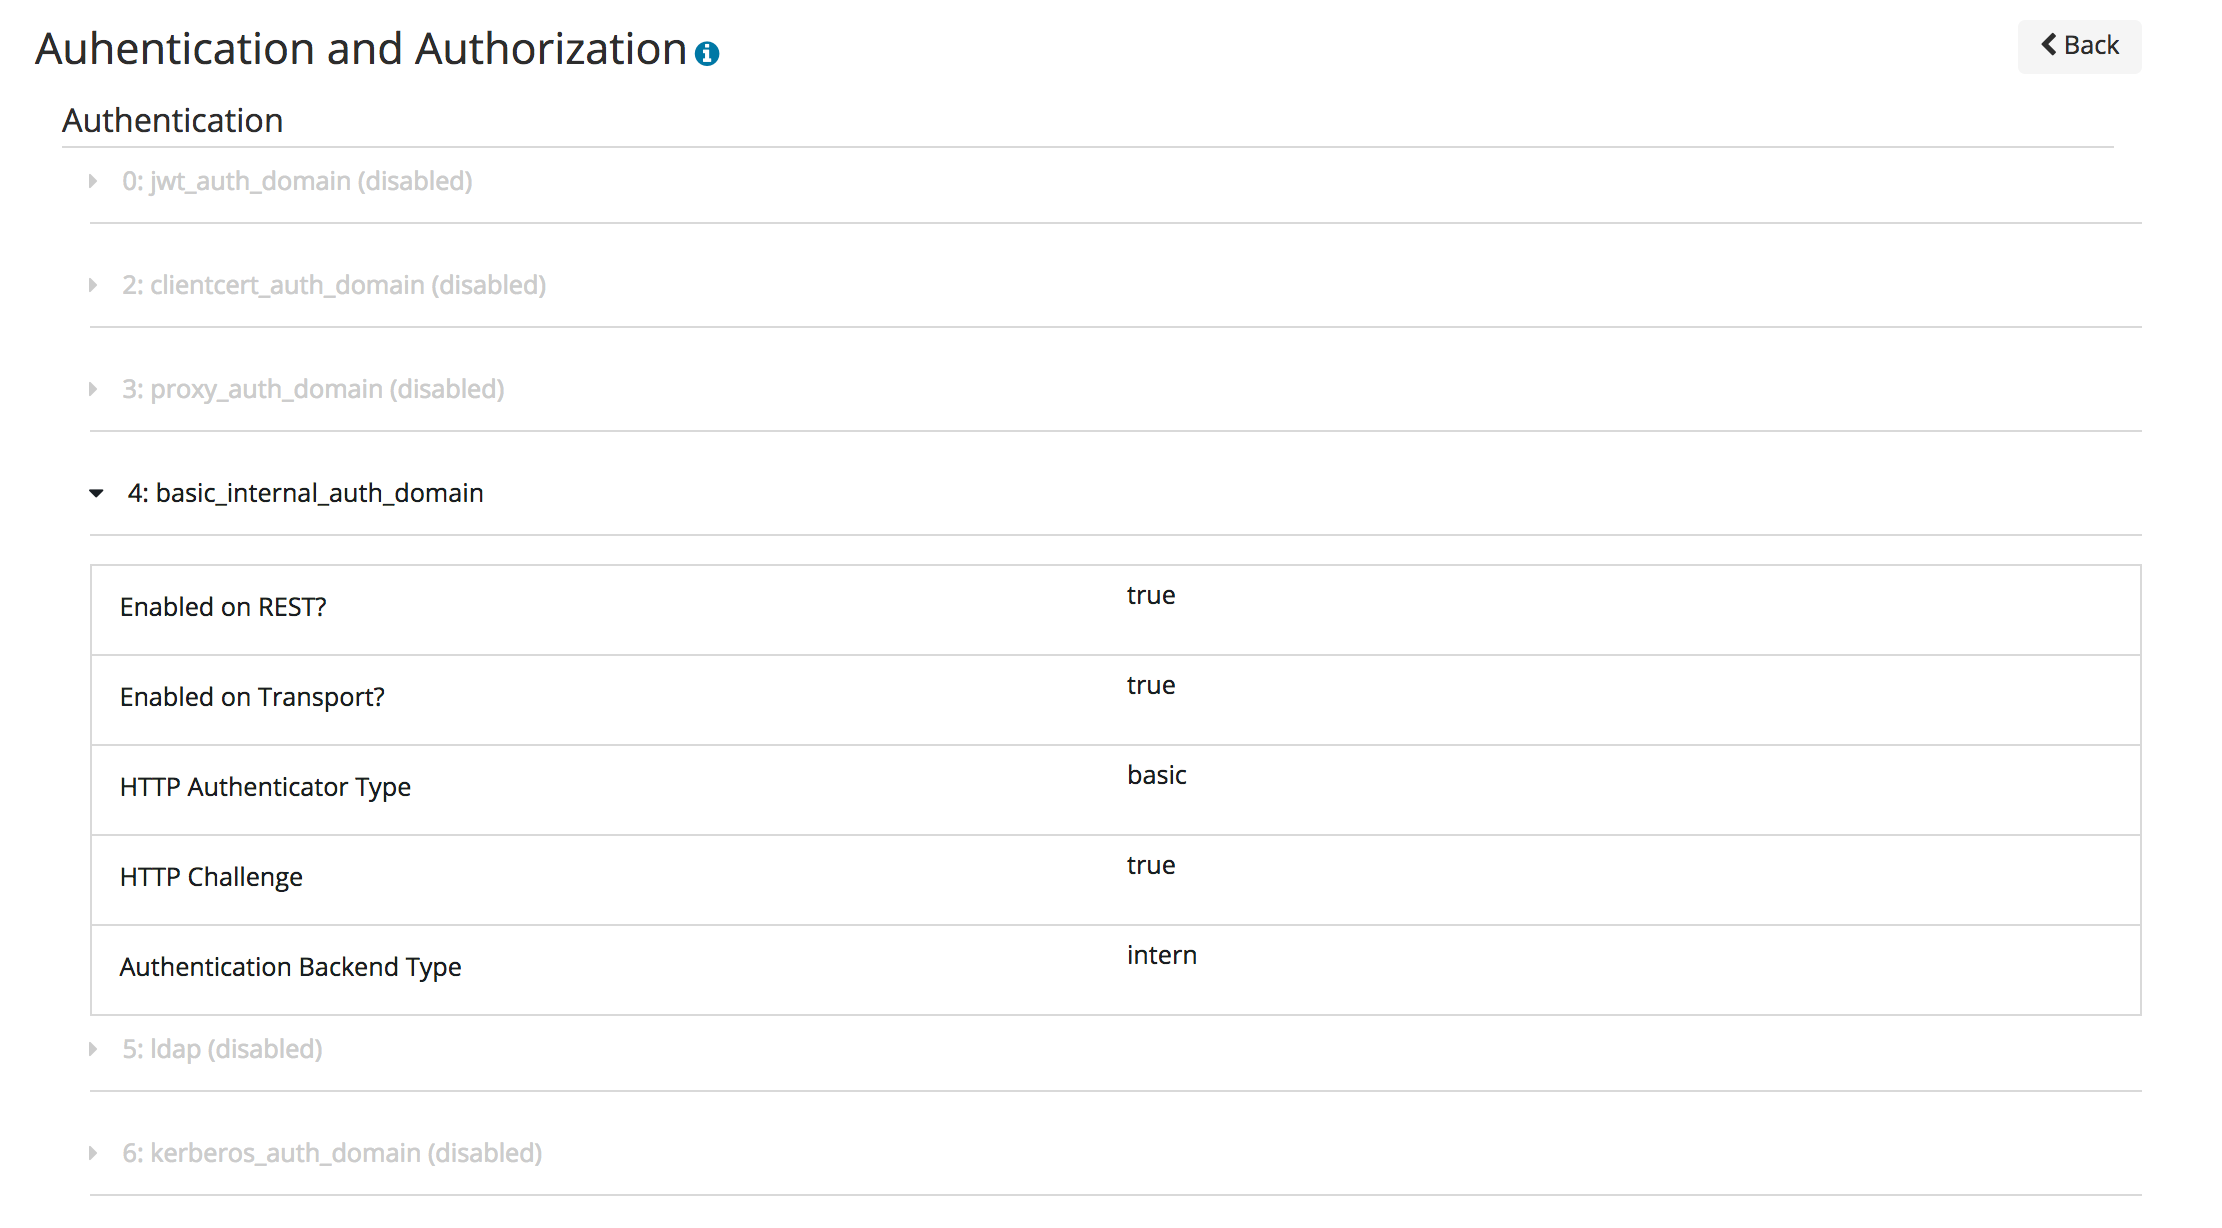Click the Enabled on REST? label
2222x1228 pixels.
223,607
